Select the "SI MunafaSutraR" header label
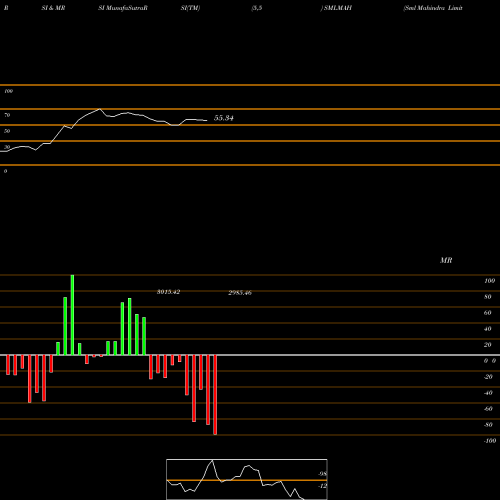This screenshot has width=500, height=500. point(123,8)
